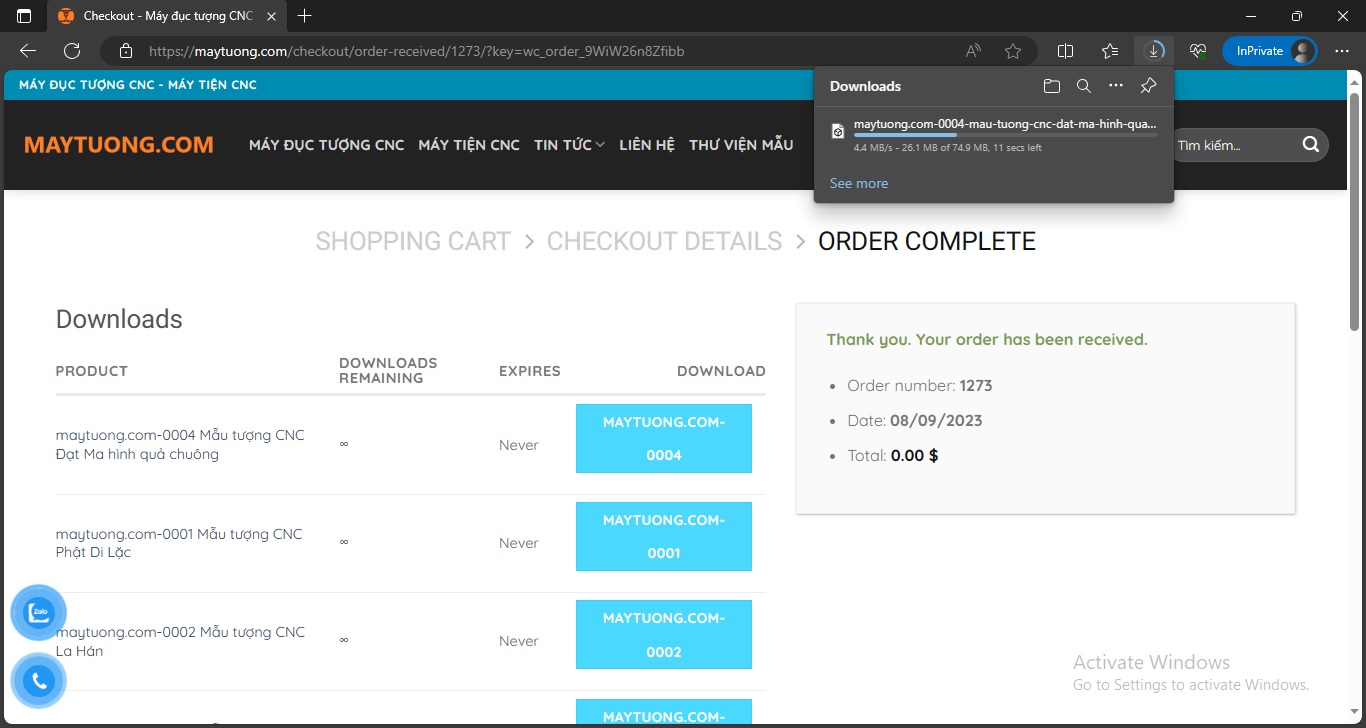
Task: Open downloads folder icon in panel
Action: pyautogui.click(x=1051, y=86)
